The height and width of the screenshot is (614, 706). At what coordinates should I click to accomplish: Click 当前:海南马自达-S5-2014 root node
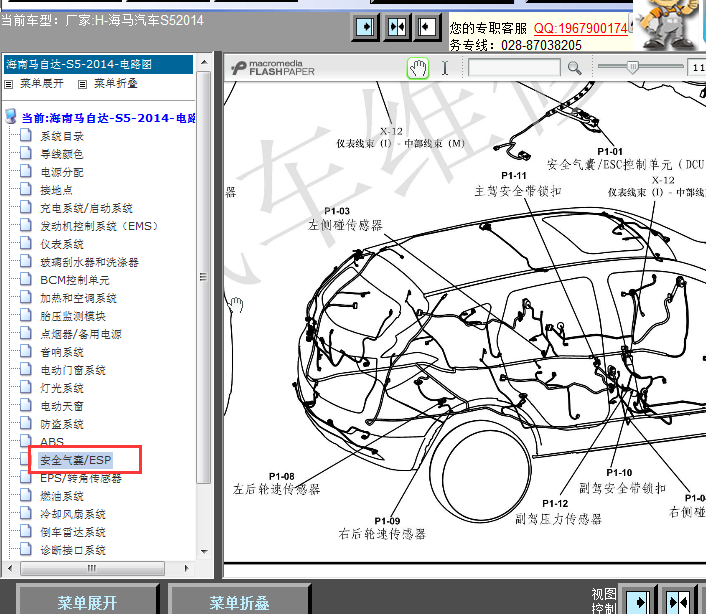coord(109,118)
